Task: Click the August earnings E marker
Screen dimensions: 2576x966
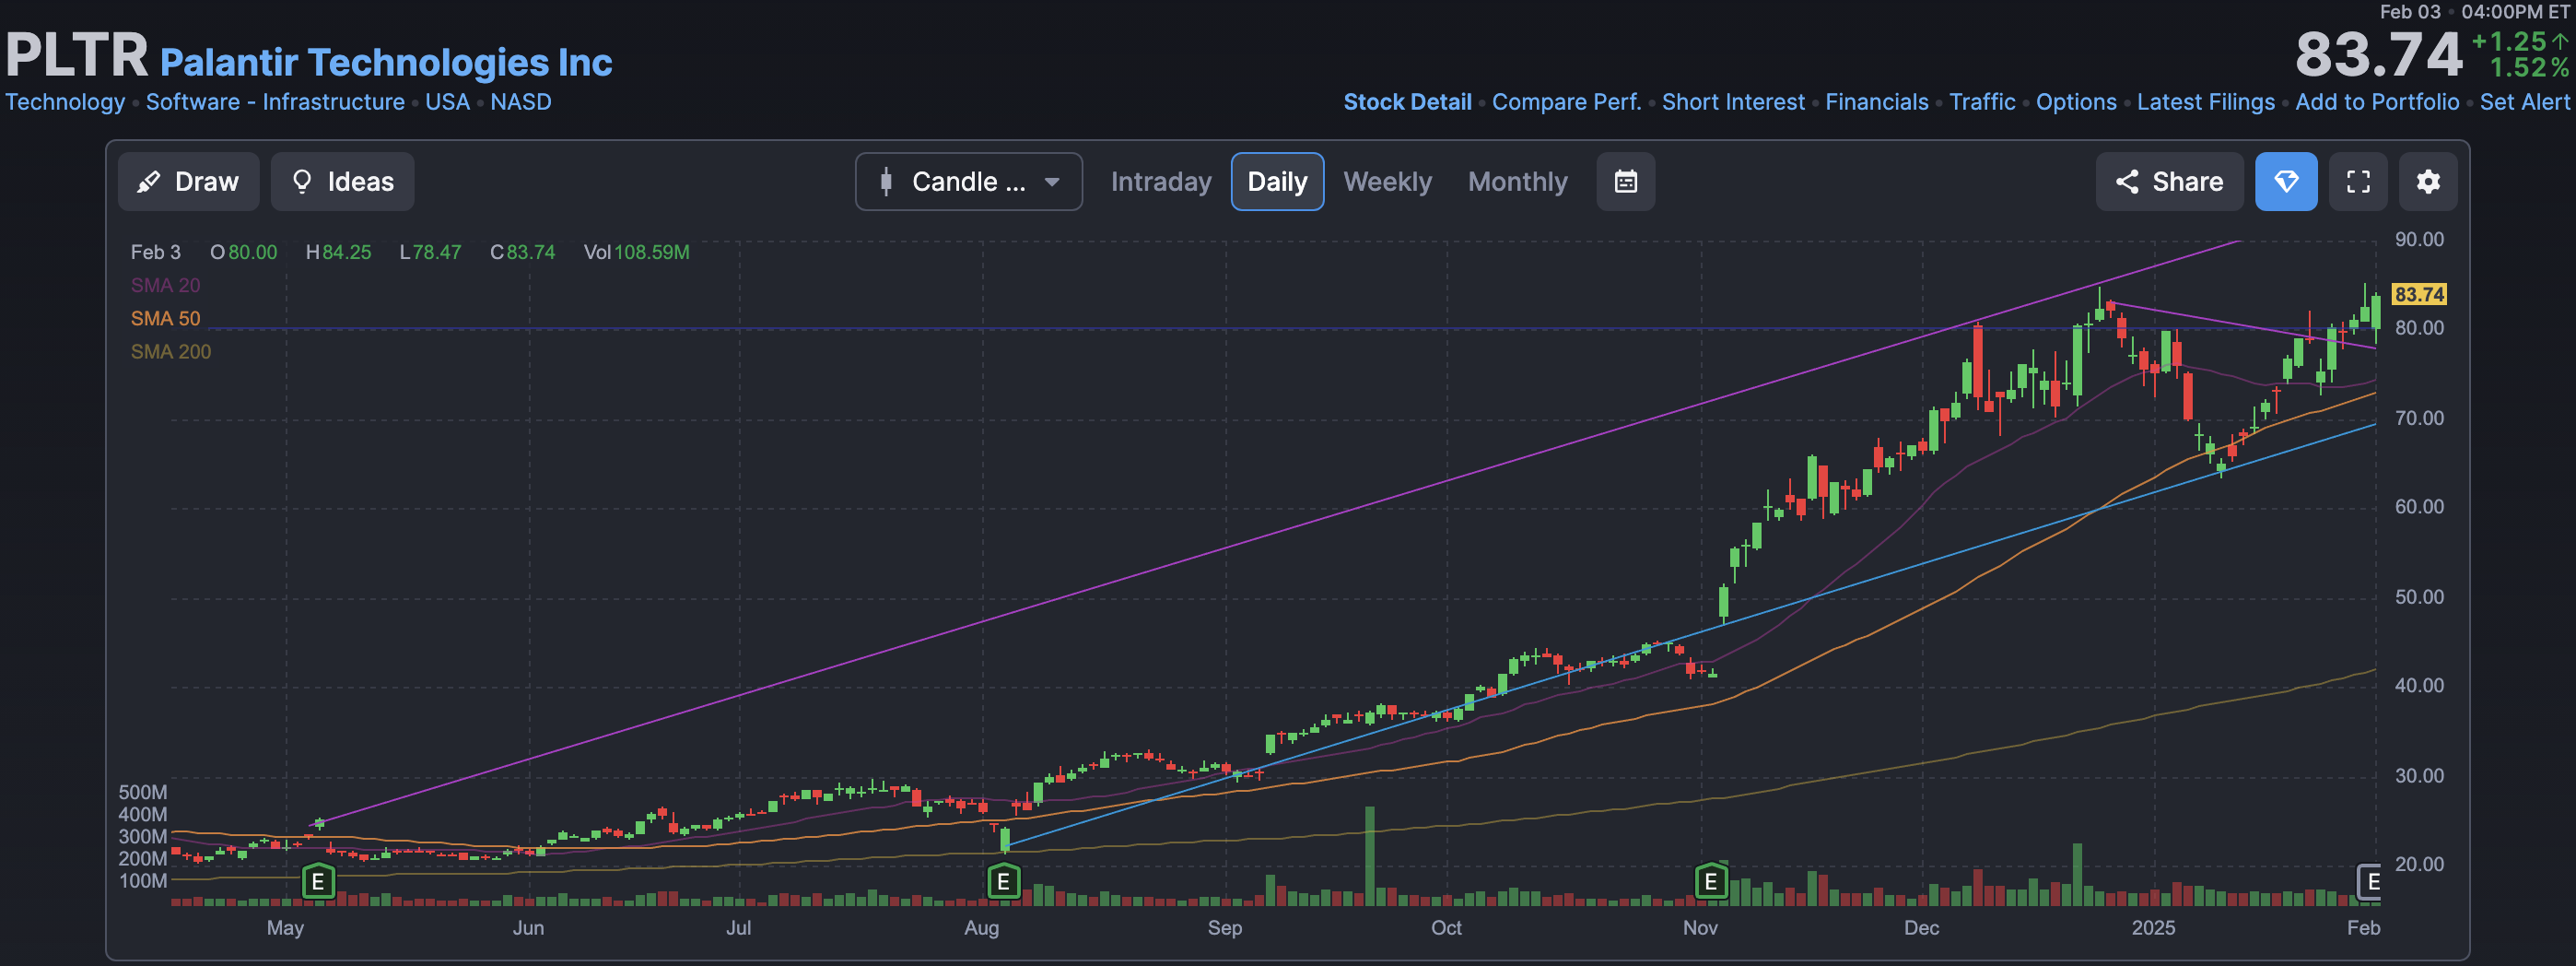Action: (1003, 882)
